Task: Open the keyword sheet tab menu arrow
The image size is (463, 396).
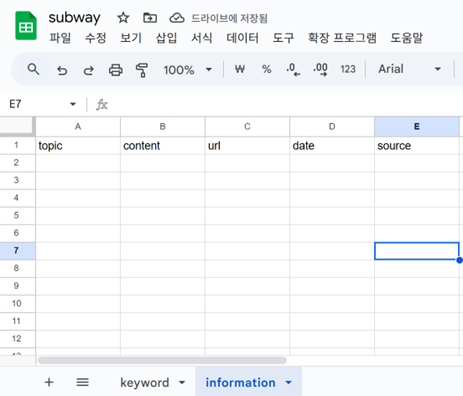Action: (x=182, y=382)
